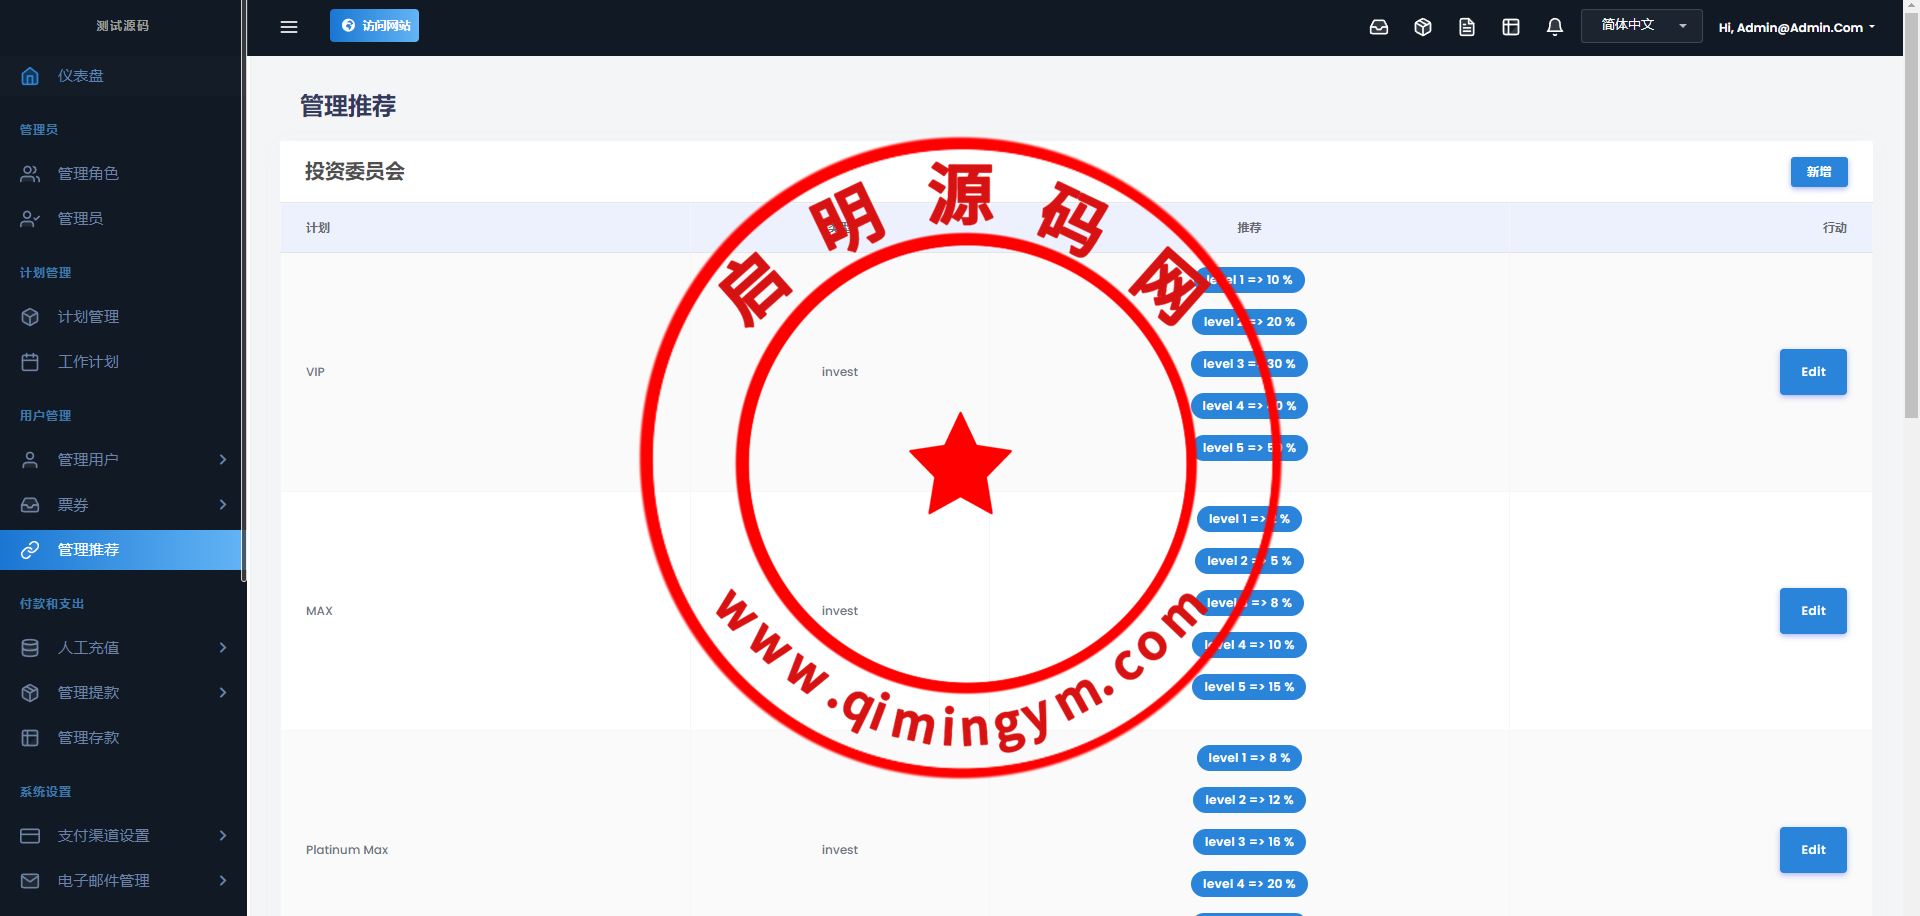Click Edit for the VIP plan

[1812, 372]
